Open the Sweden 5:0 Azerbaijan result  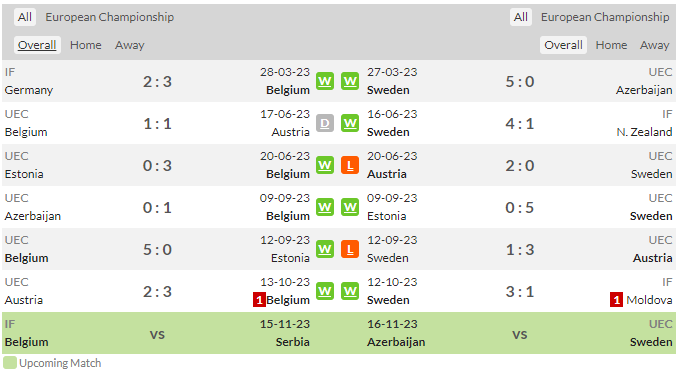coord(520,81)
